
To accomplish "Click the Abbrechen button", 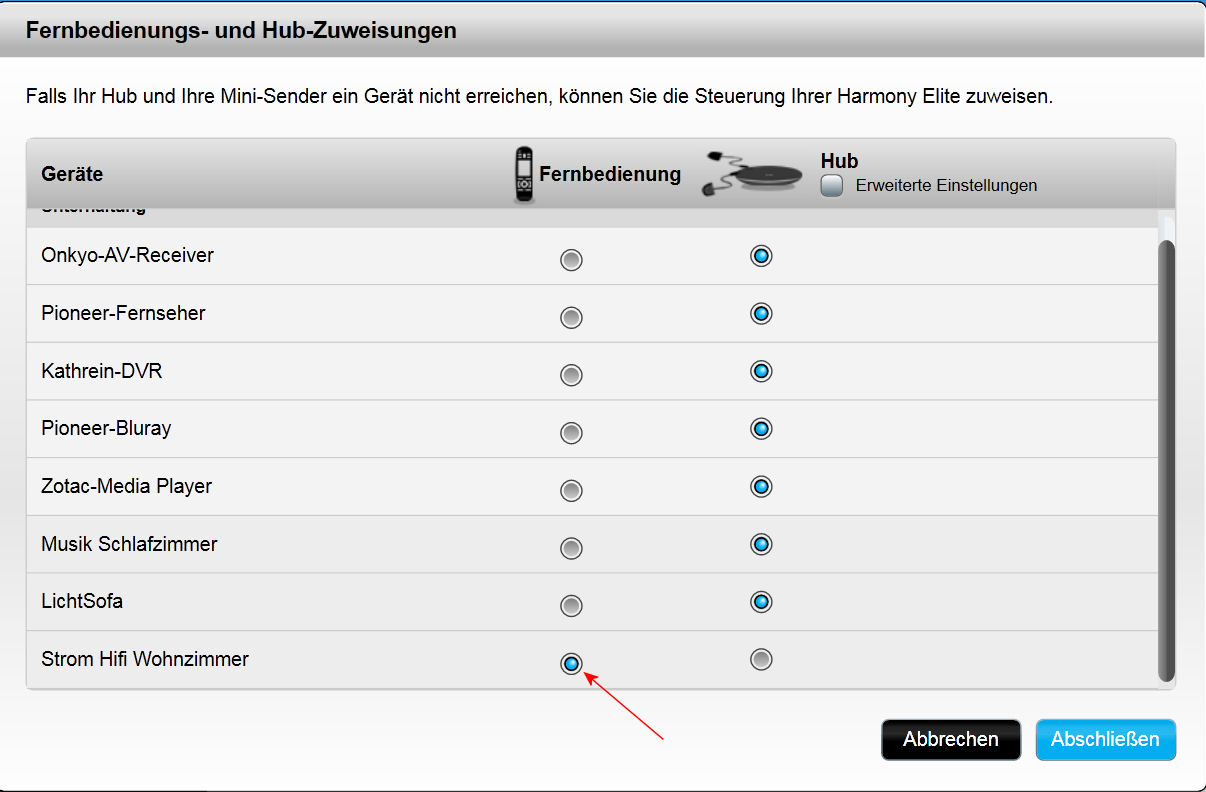I will click(x=951, y=740).
